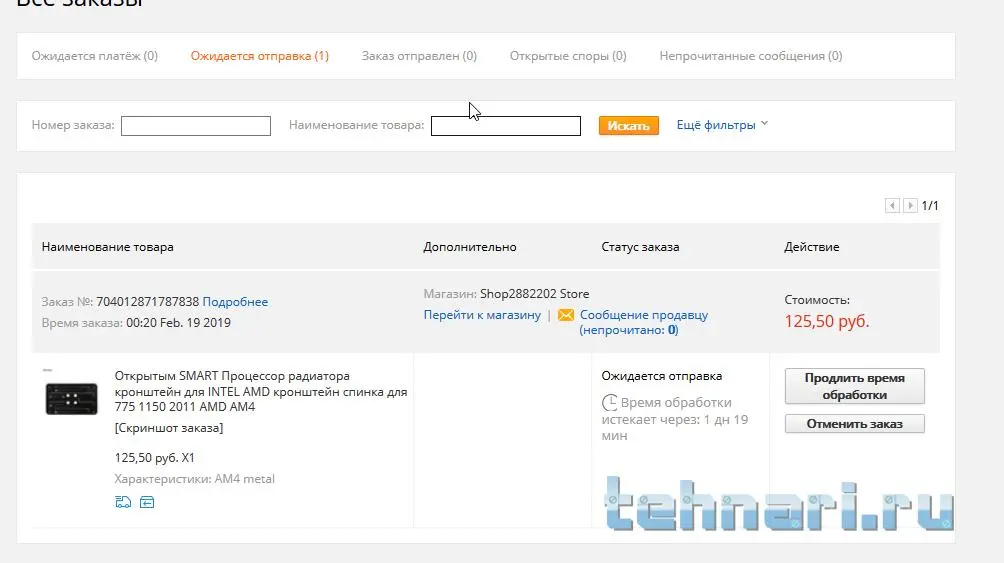Select the 'Ожидается отправка (1)' tab
Image resolution: width=1004 pixels, height=563 pixels.
[x=260, y=56]
